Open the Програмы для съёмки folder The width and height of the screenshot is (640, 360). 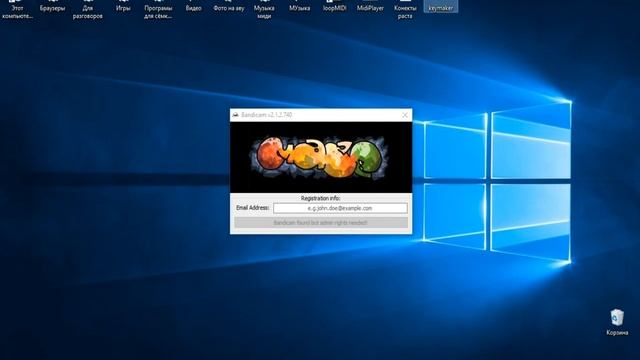158,10
